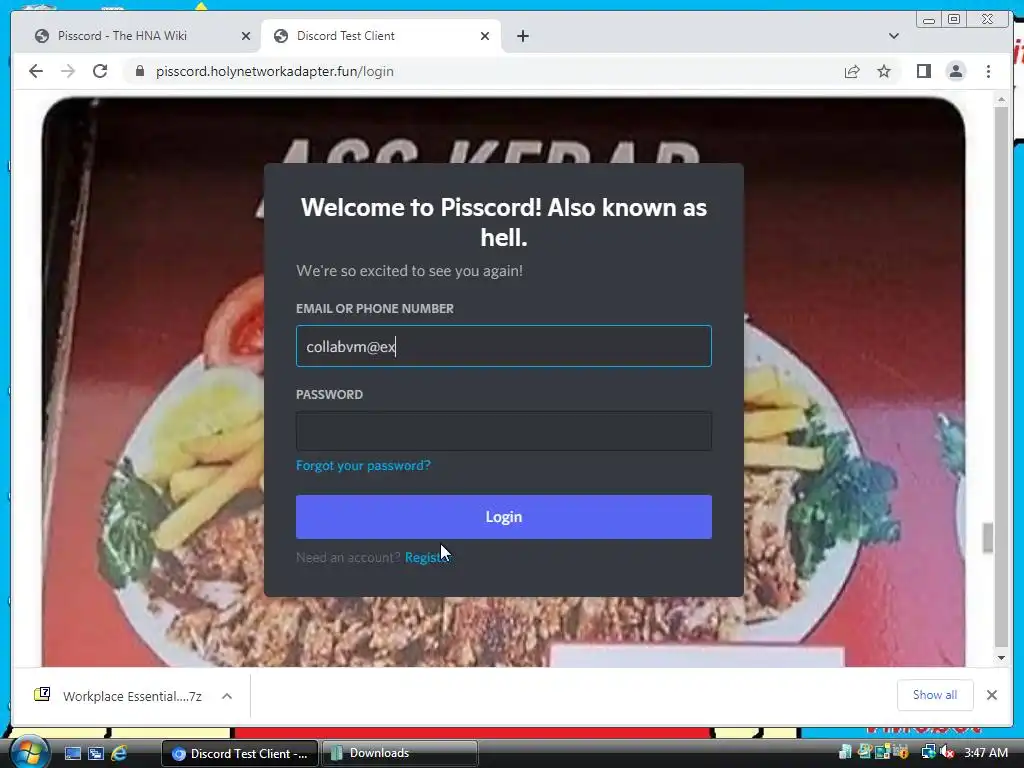The width and height of the screenshot is (1024, 768).
Task: Click the email or phone number field
Action: (x=504, y=346)
